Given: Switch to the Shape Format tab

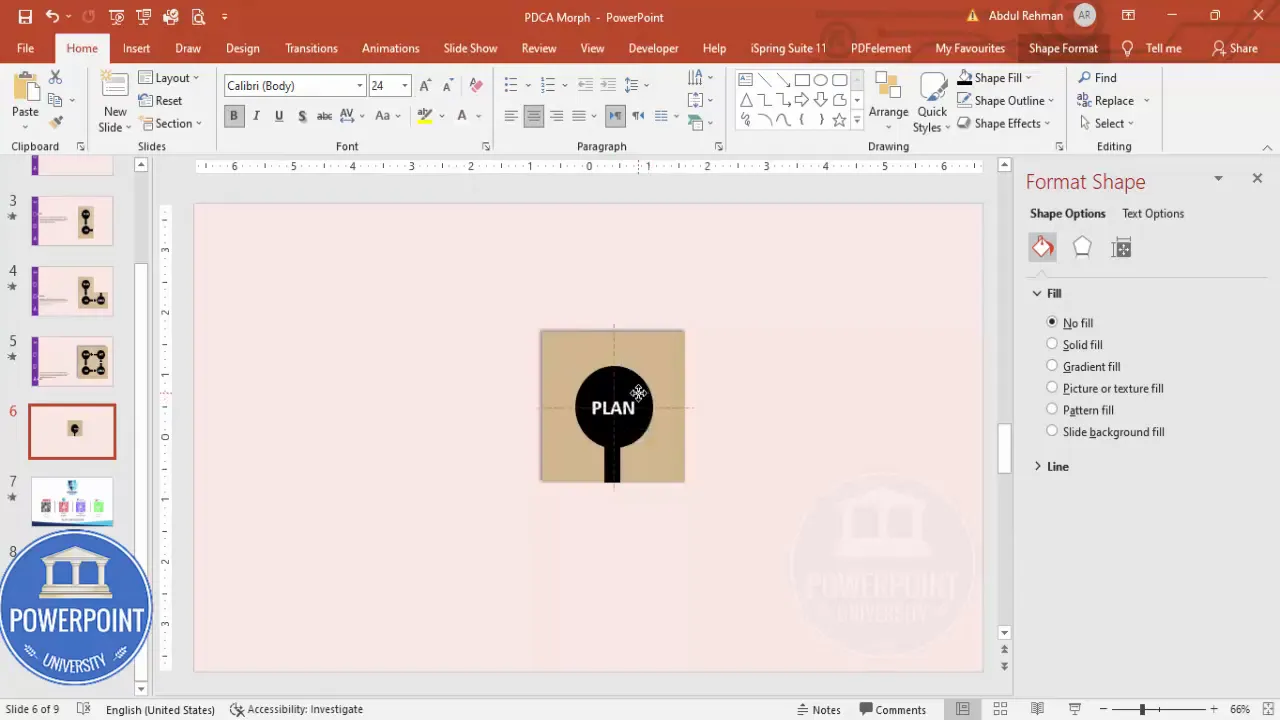Looking at the screenshot, I should click(x=1063, y=48).
